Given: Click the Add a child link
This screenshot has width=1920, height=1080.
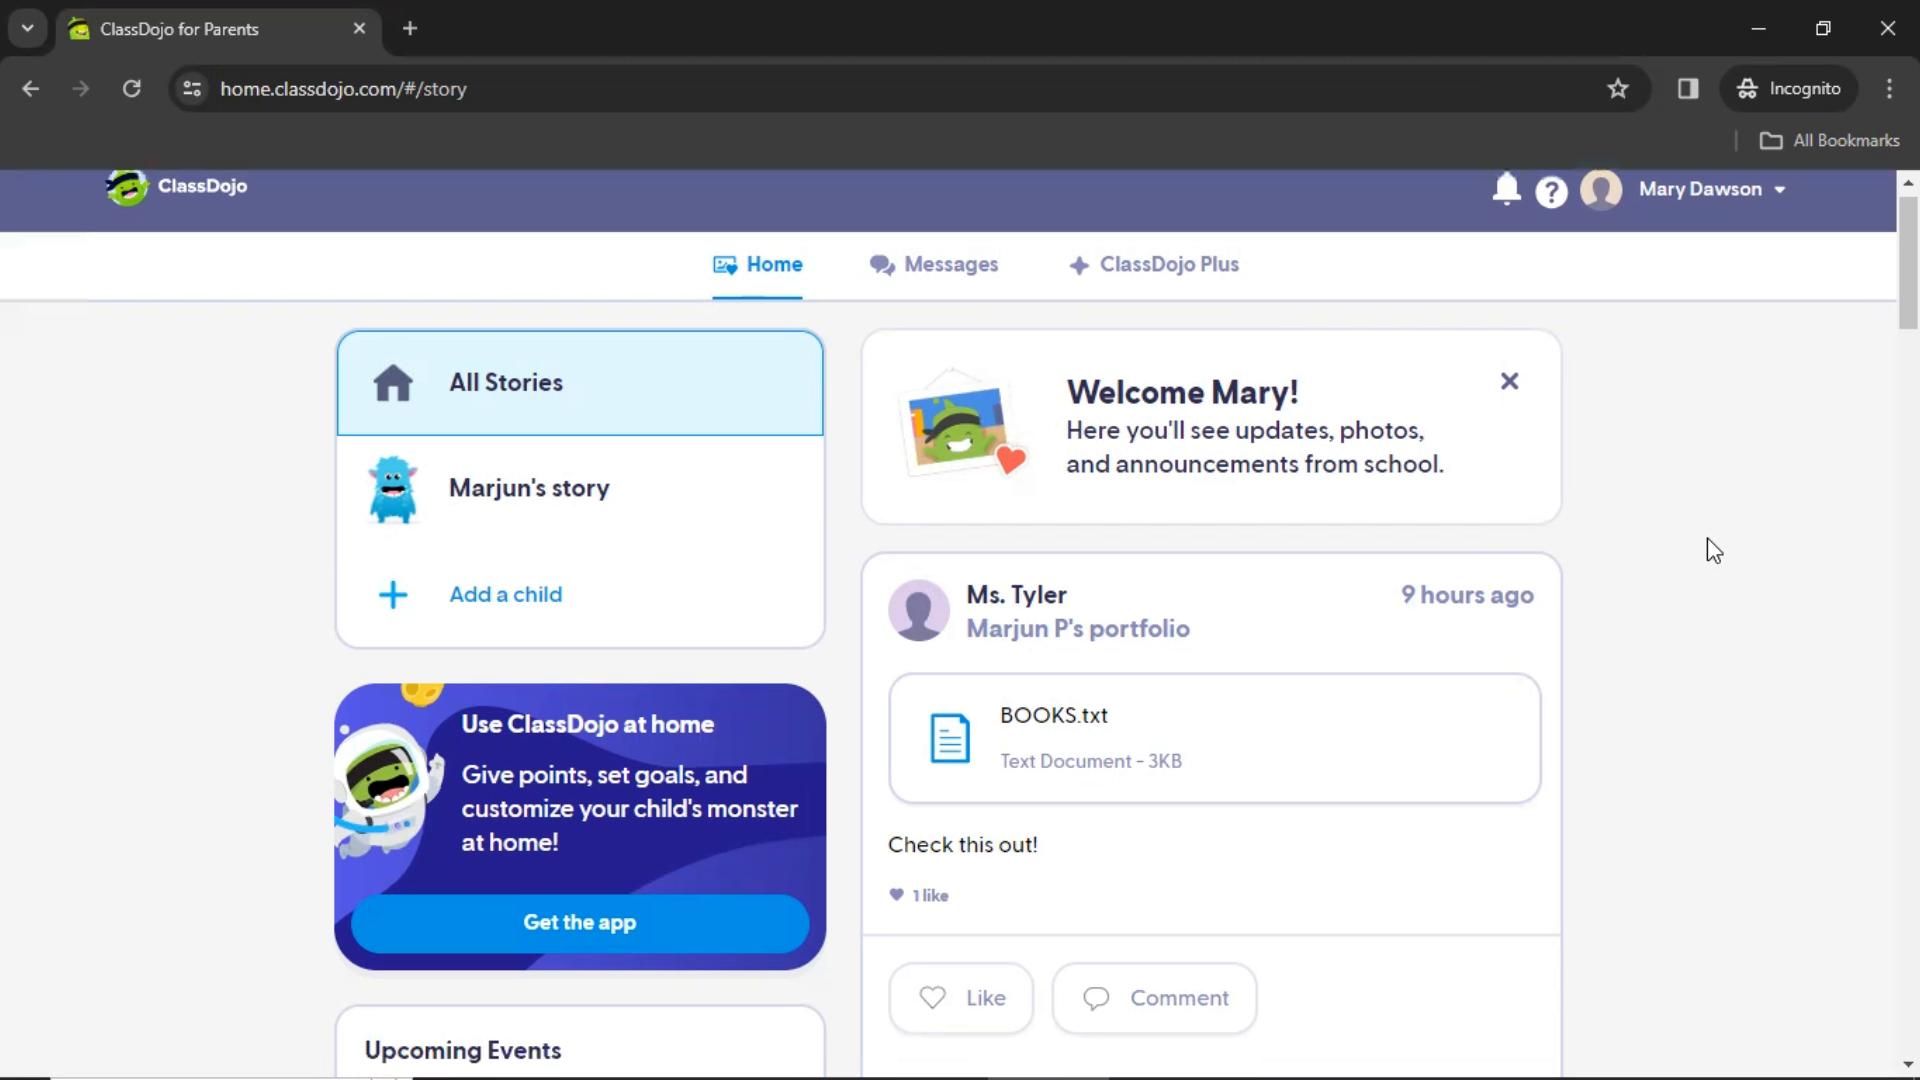Looking at the screenshot, I should pos(505,595).
